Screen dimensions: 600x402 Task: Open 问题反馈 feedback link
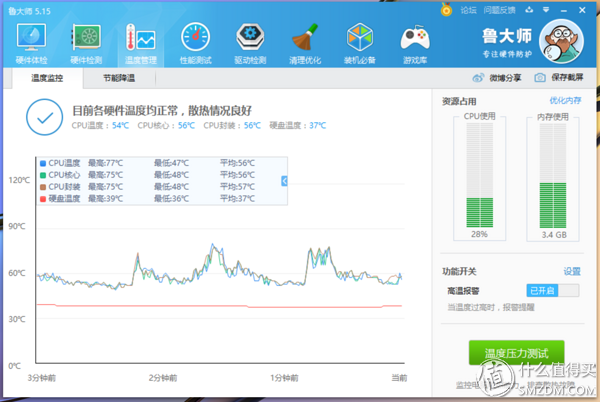499,10
